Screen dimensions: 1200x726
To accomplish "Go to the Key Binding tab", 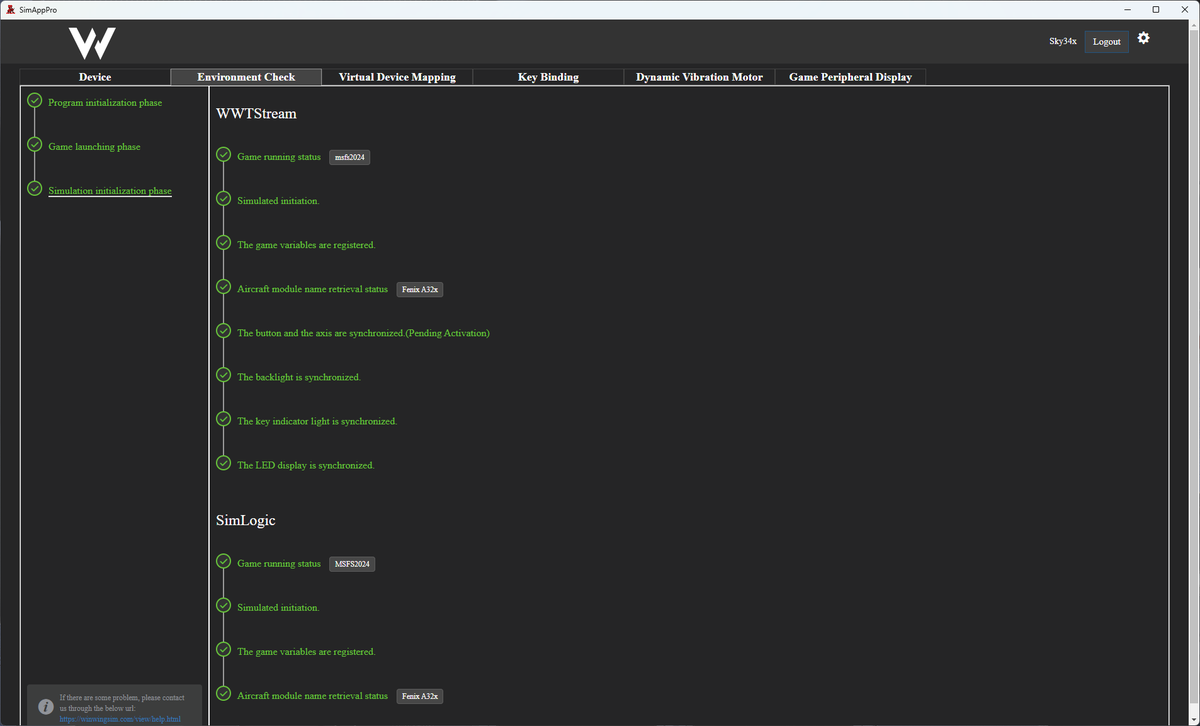I will coord(548,77).
